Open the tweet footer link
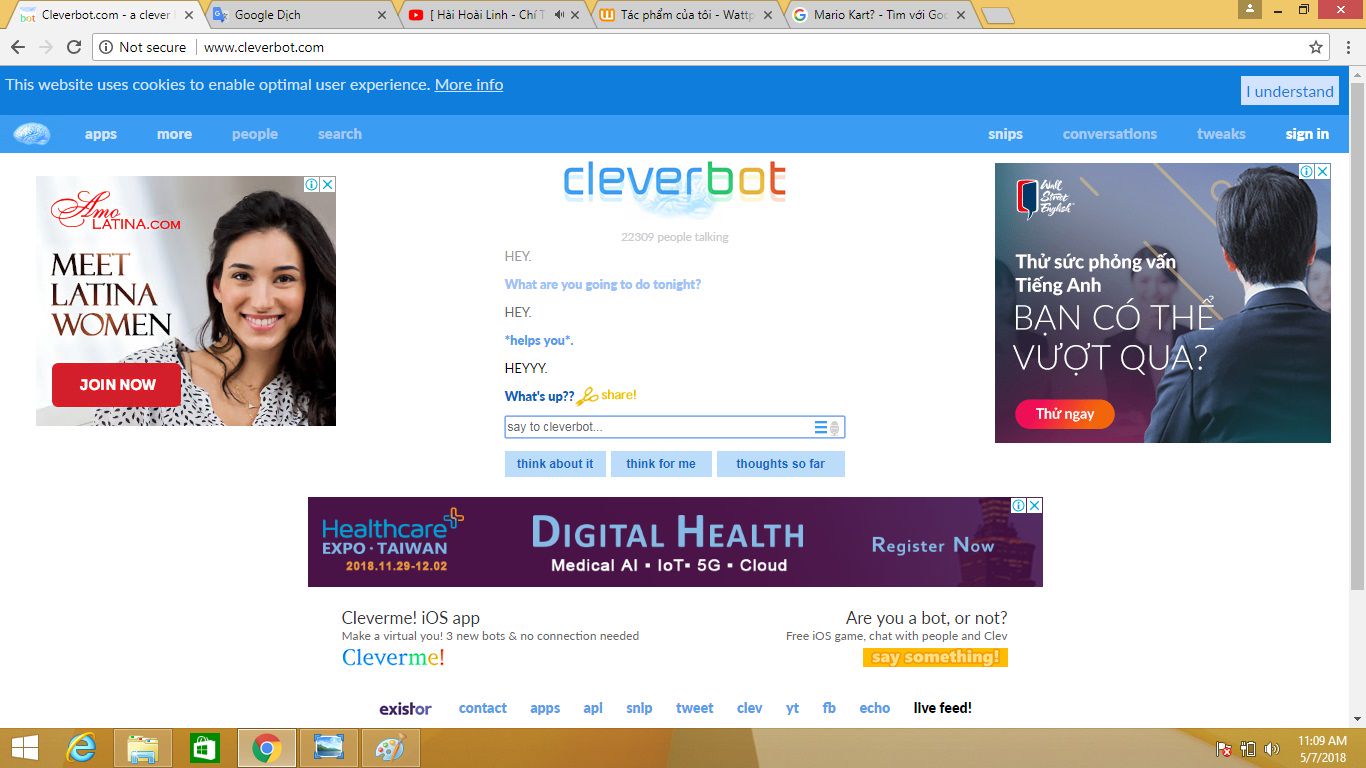The image size is (1366, 768). 695,708
